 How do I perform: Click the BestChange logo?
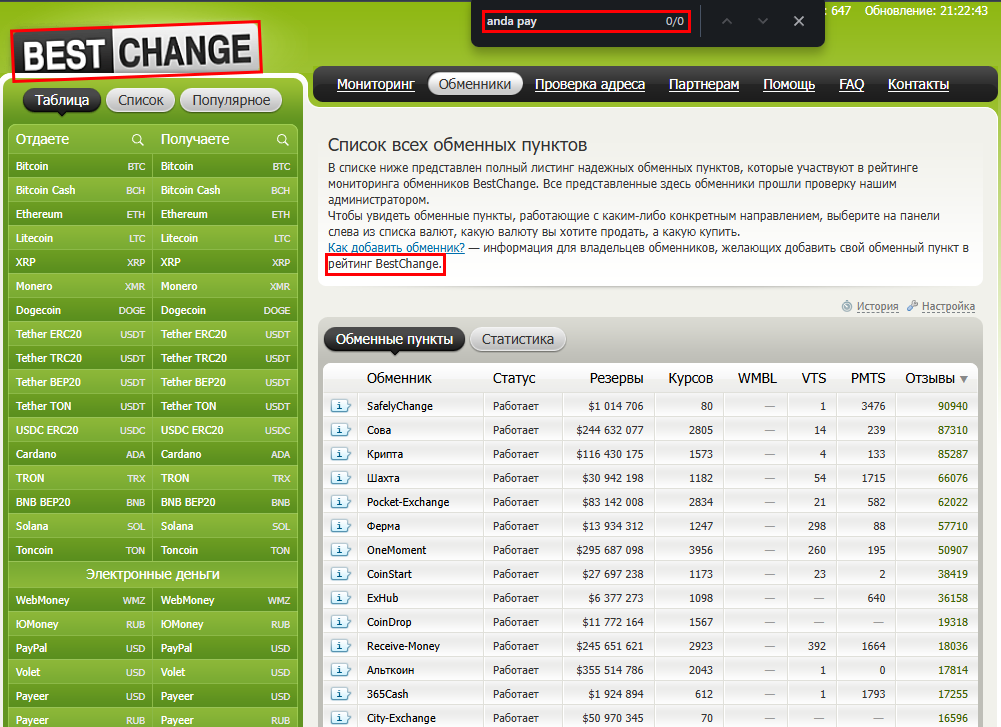pyautogui.click(x=135, y=50)
